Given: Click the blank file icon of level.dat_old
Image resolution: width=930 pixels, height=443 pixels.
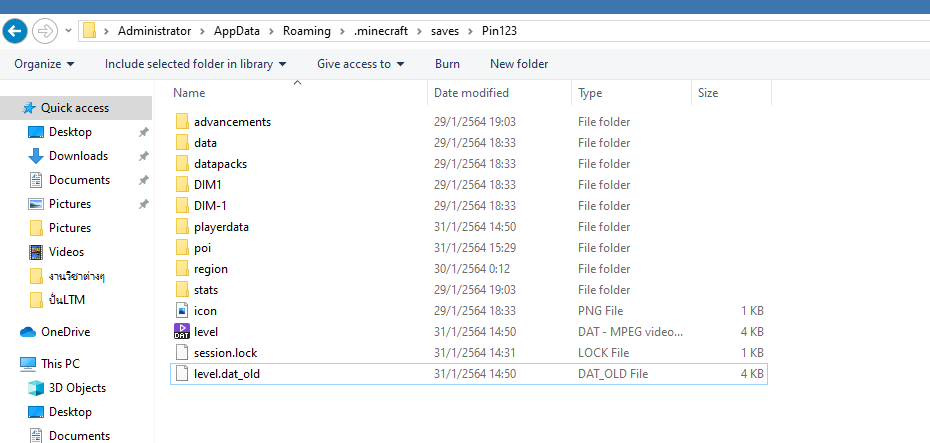Looking at the screenshot, I should click(x=182, y=374).
